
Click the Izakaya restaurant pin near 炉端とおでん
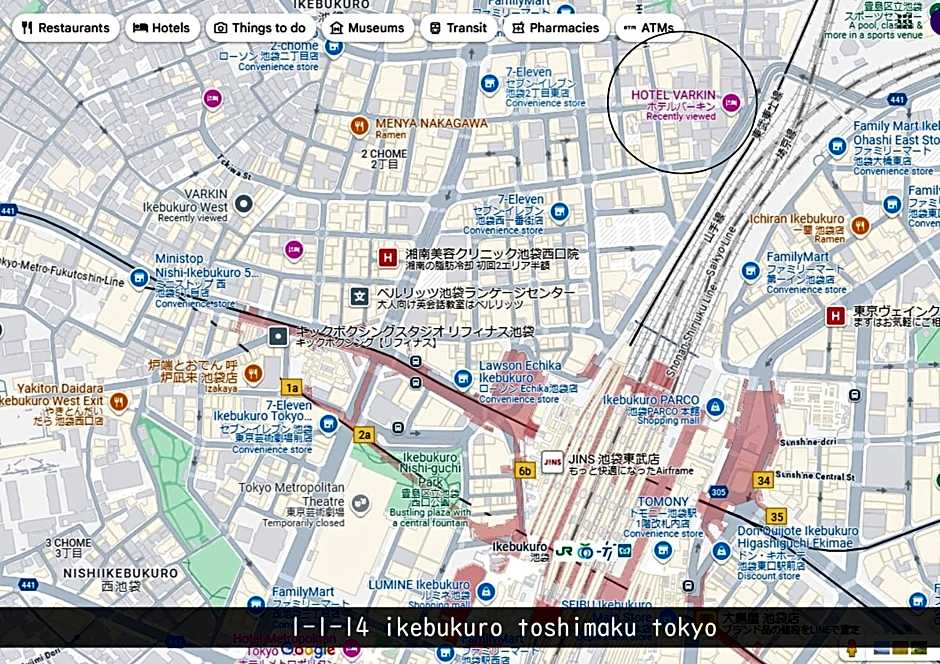pyautogui.click(x=254, y=373)
